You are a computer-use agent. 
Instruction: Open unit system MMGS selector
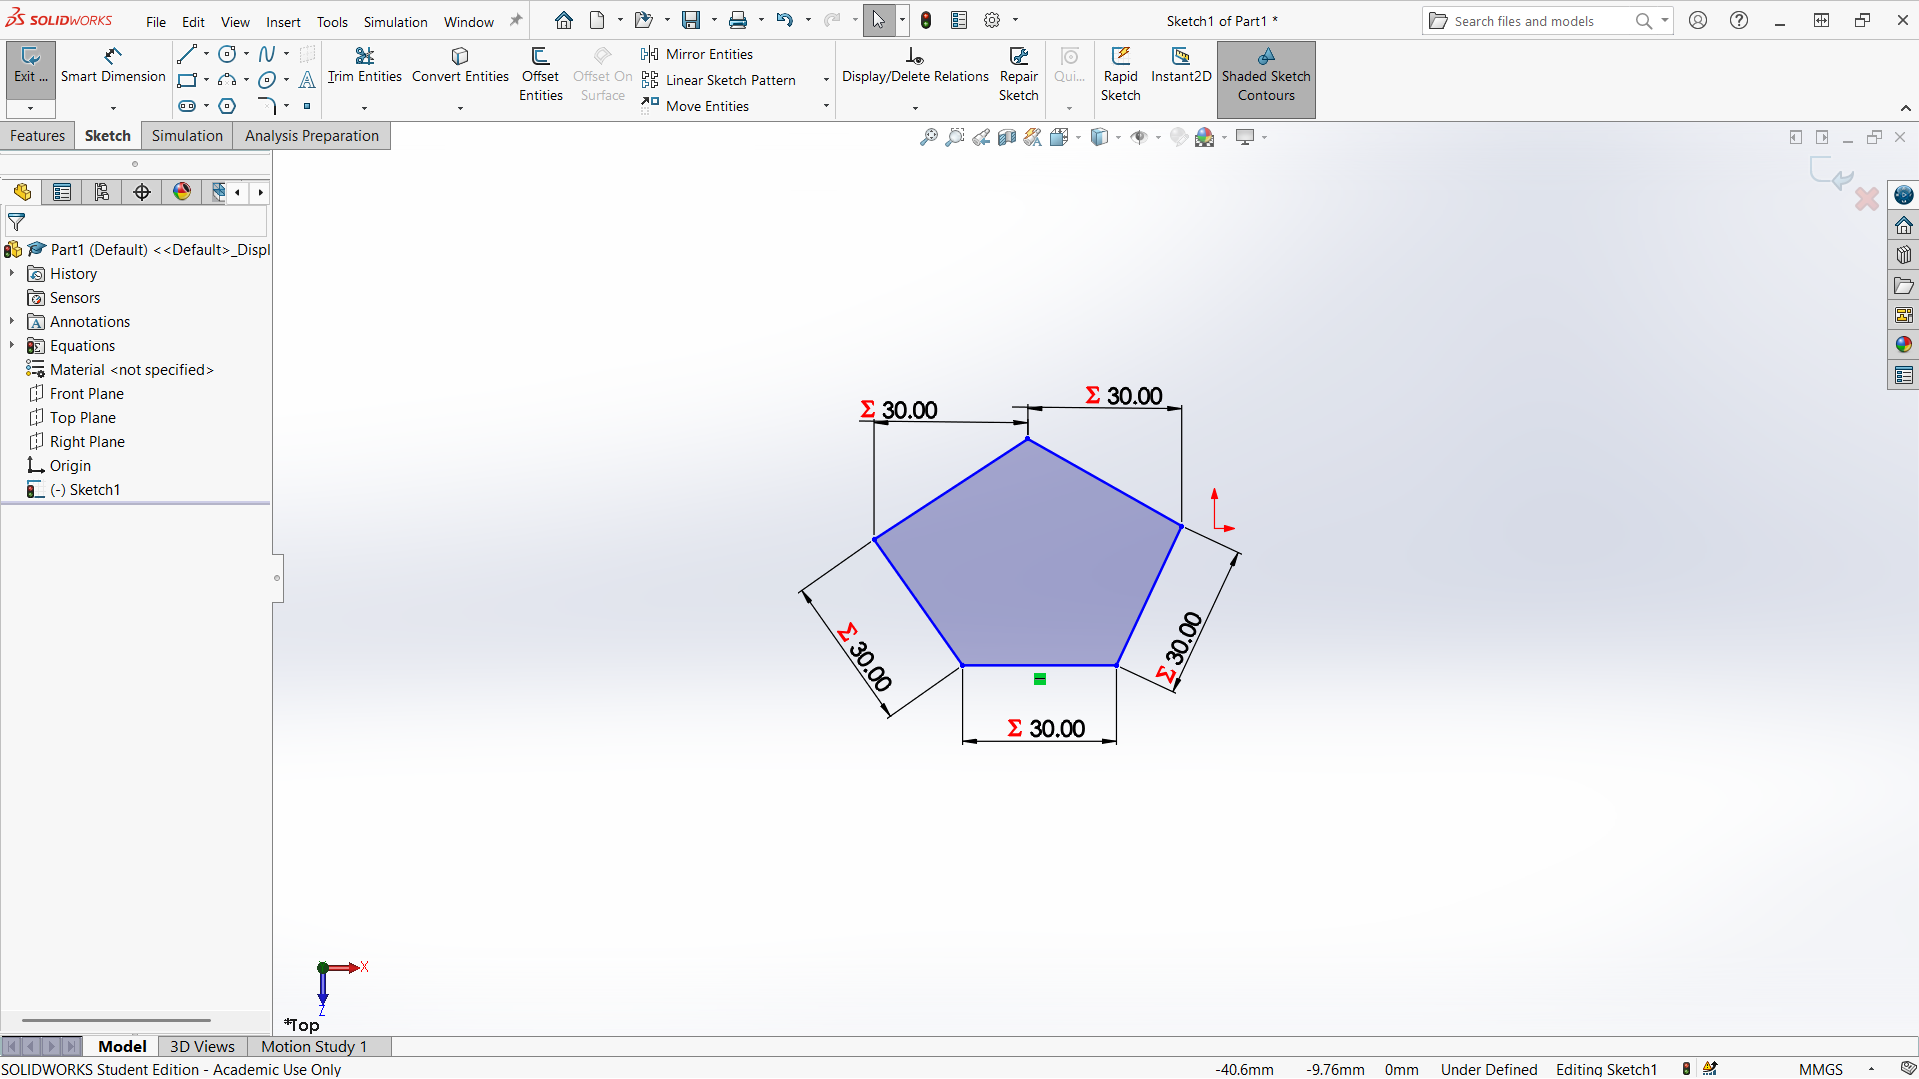(x=1821, y=1069)
